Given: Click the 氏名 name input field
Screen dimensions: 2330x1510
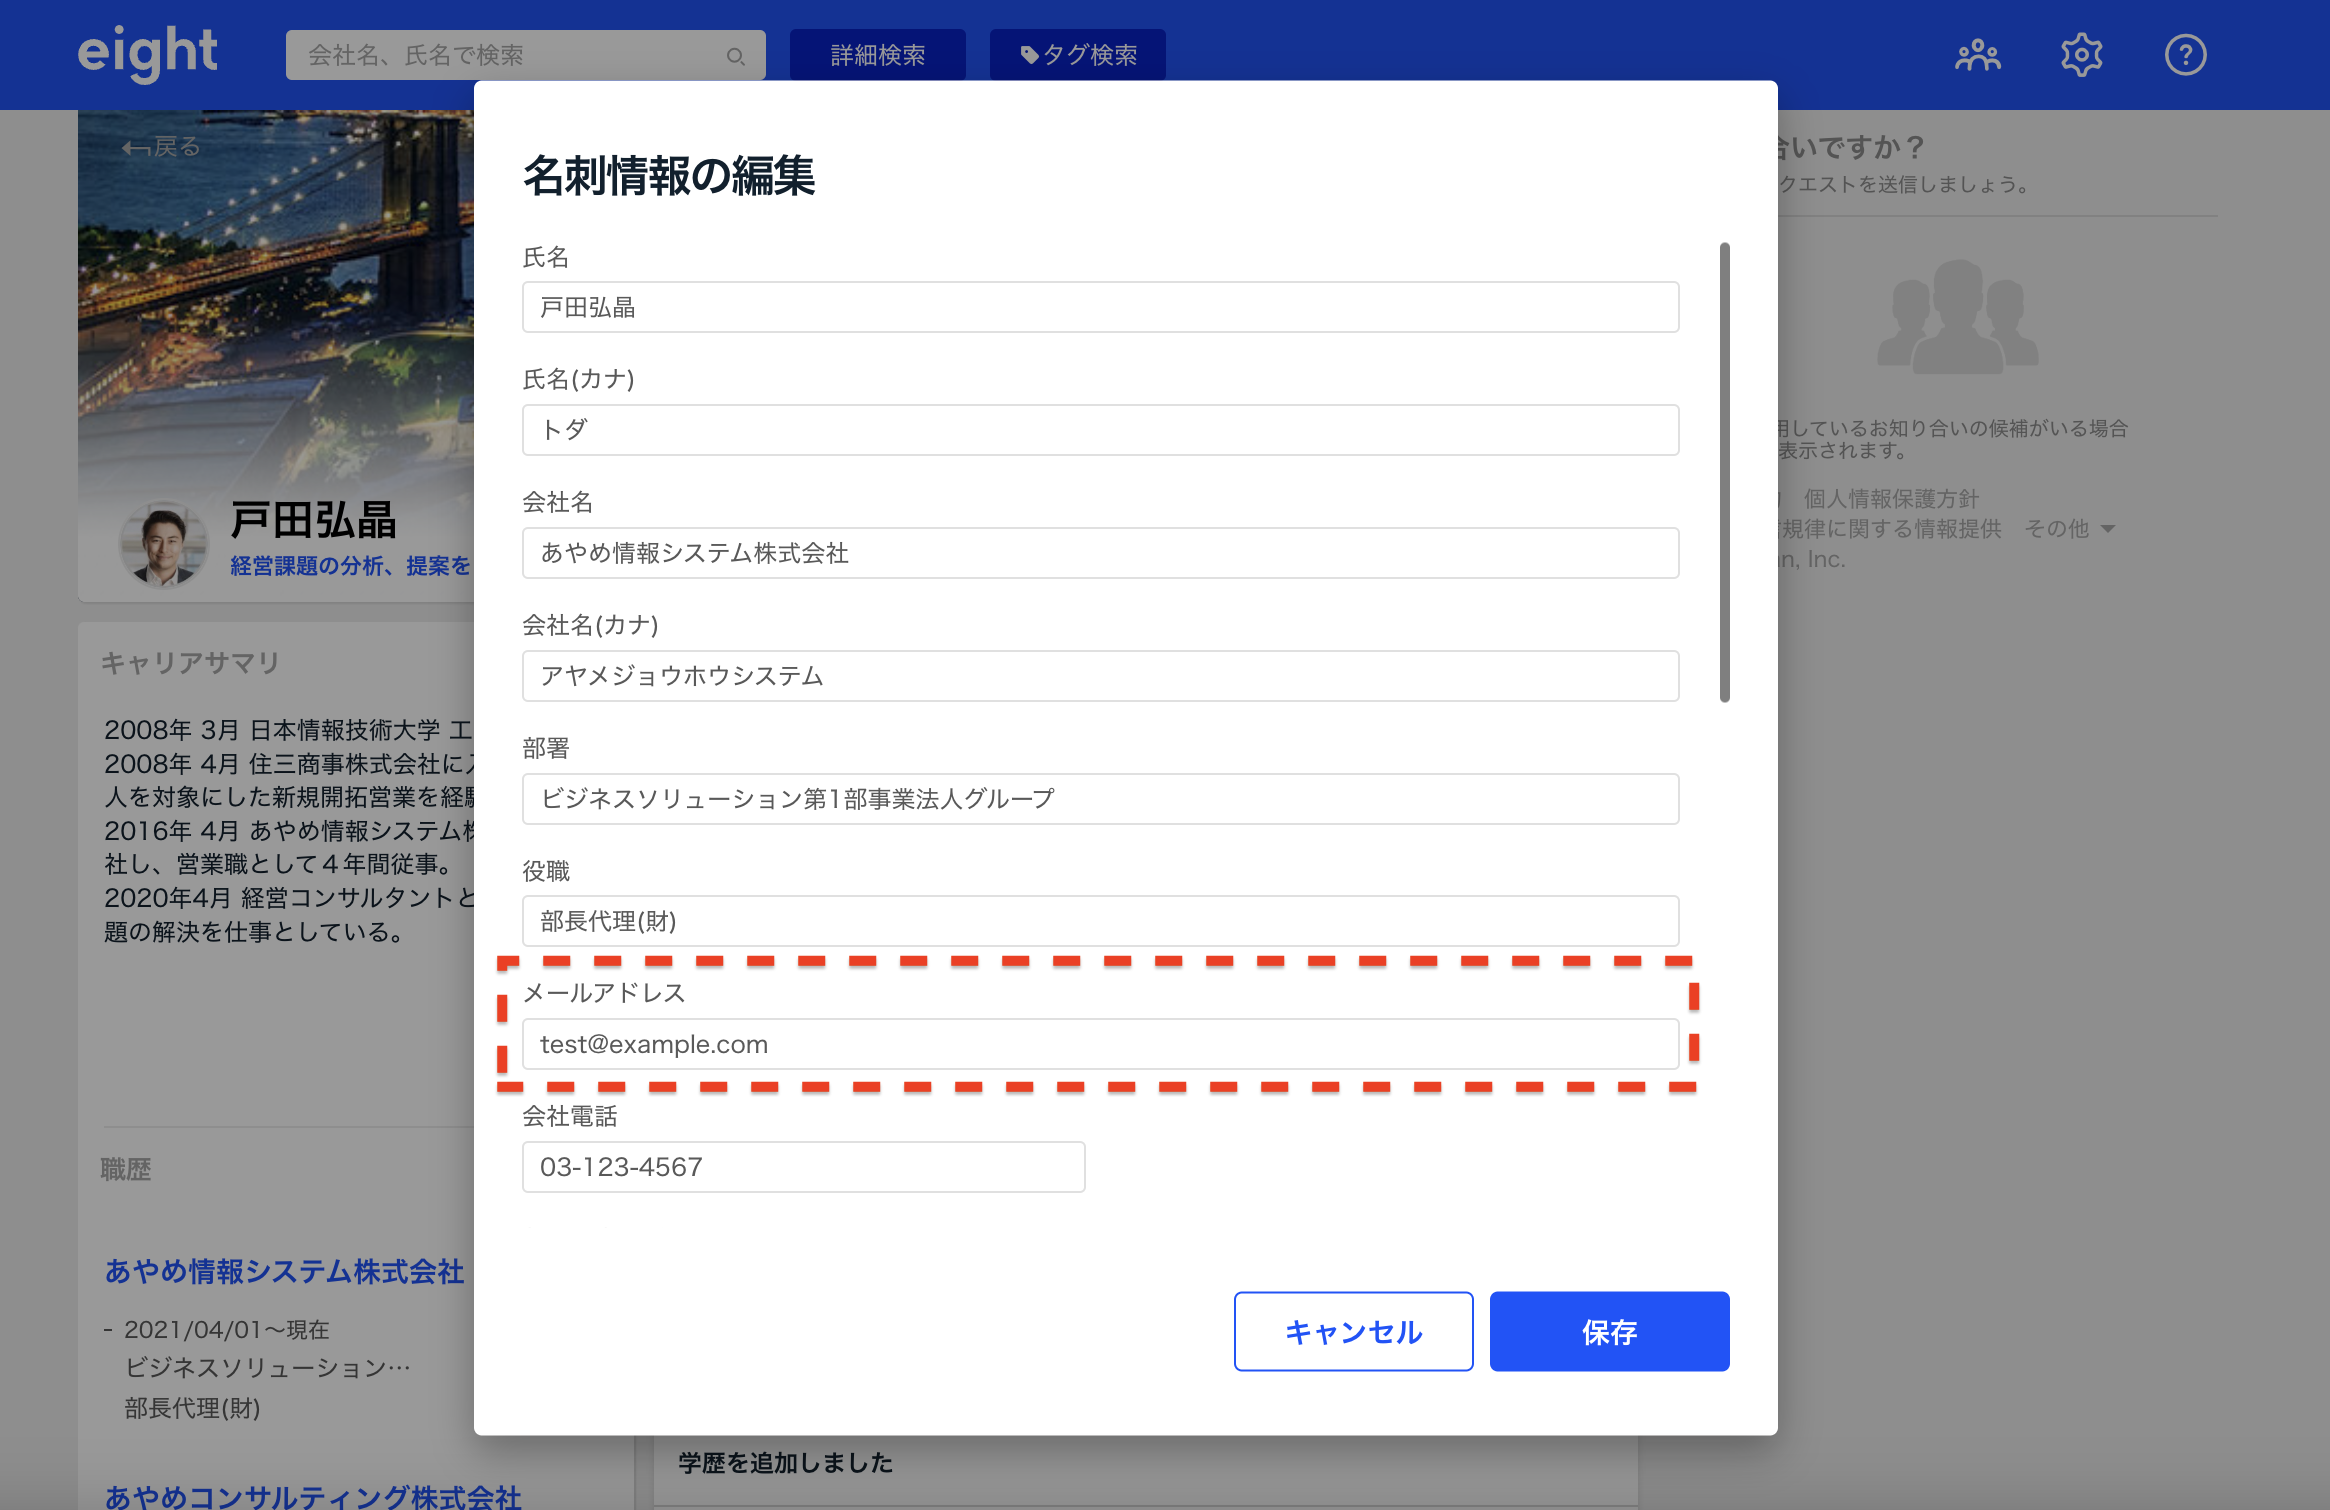Looking at the screenshot, I should 1100,307.
